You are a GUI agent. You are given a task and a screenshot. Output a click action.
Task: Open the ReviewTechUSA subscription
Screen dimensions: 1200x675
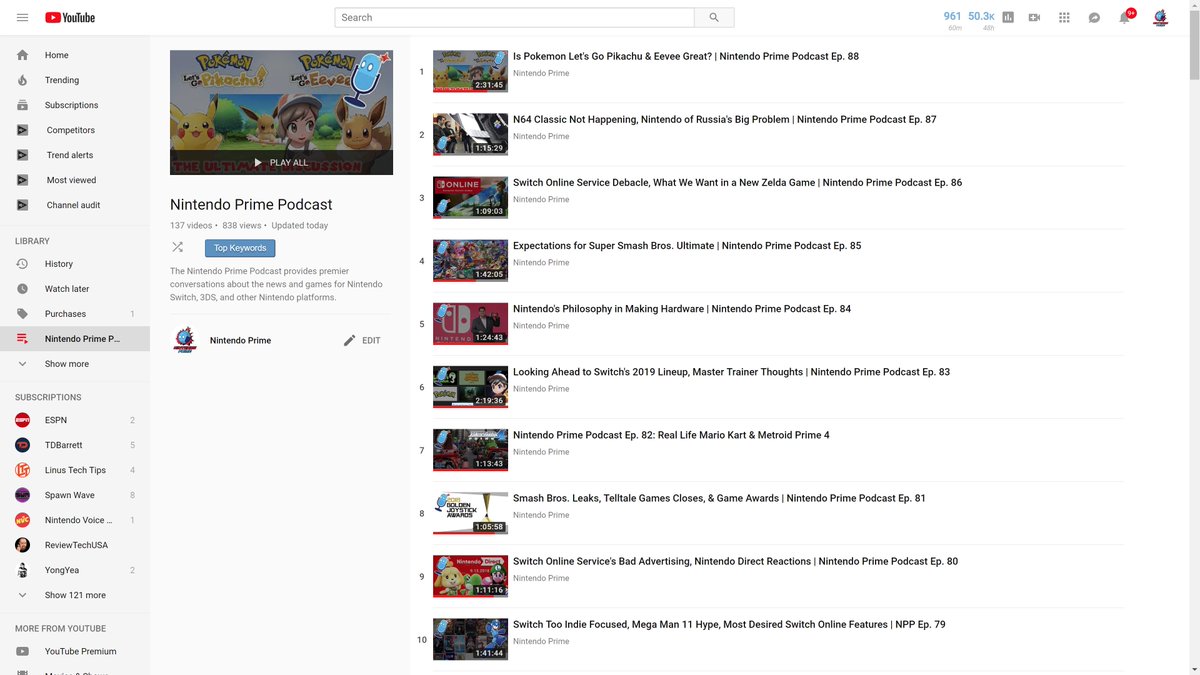click(x=75, y=545)
